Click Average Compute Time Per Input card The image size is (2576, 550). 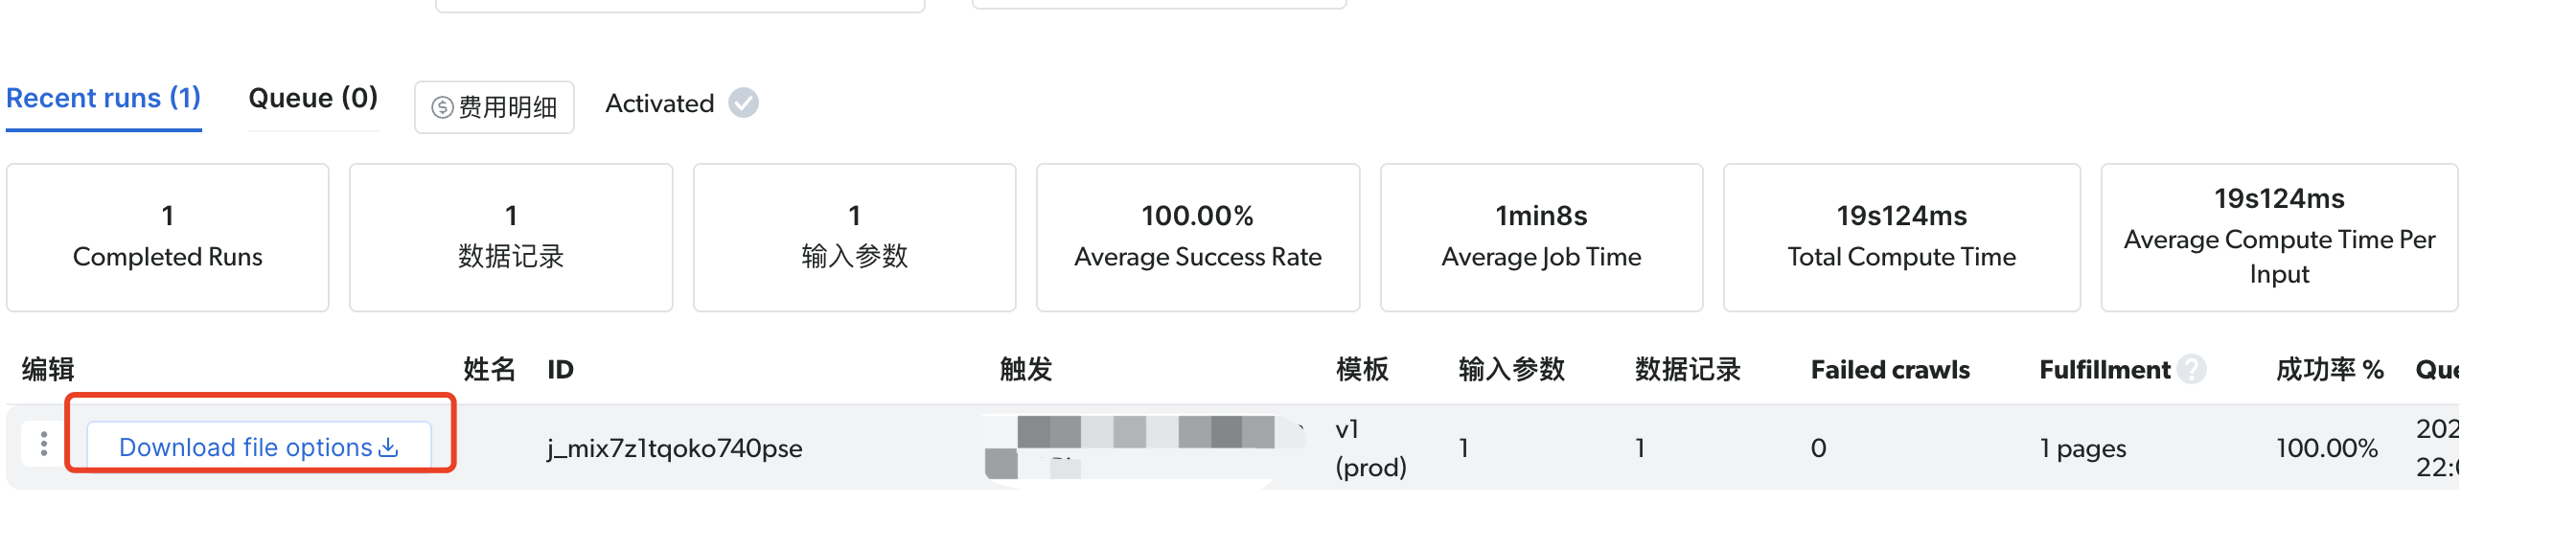[x=2278, y=237]
